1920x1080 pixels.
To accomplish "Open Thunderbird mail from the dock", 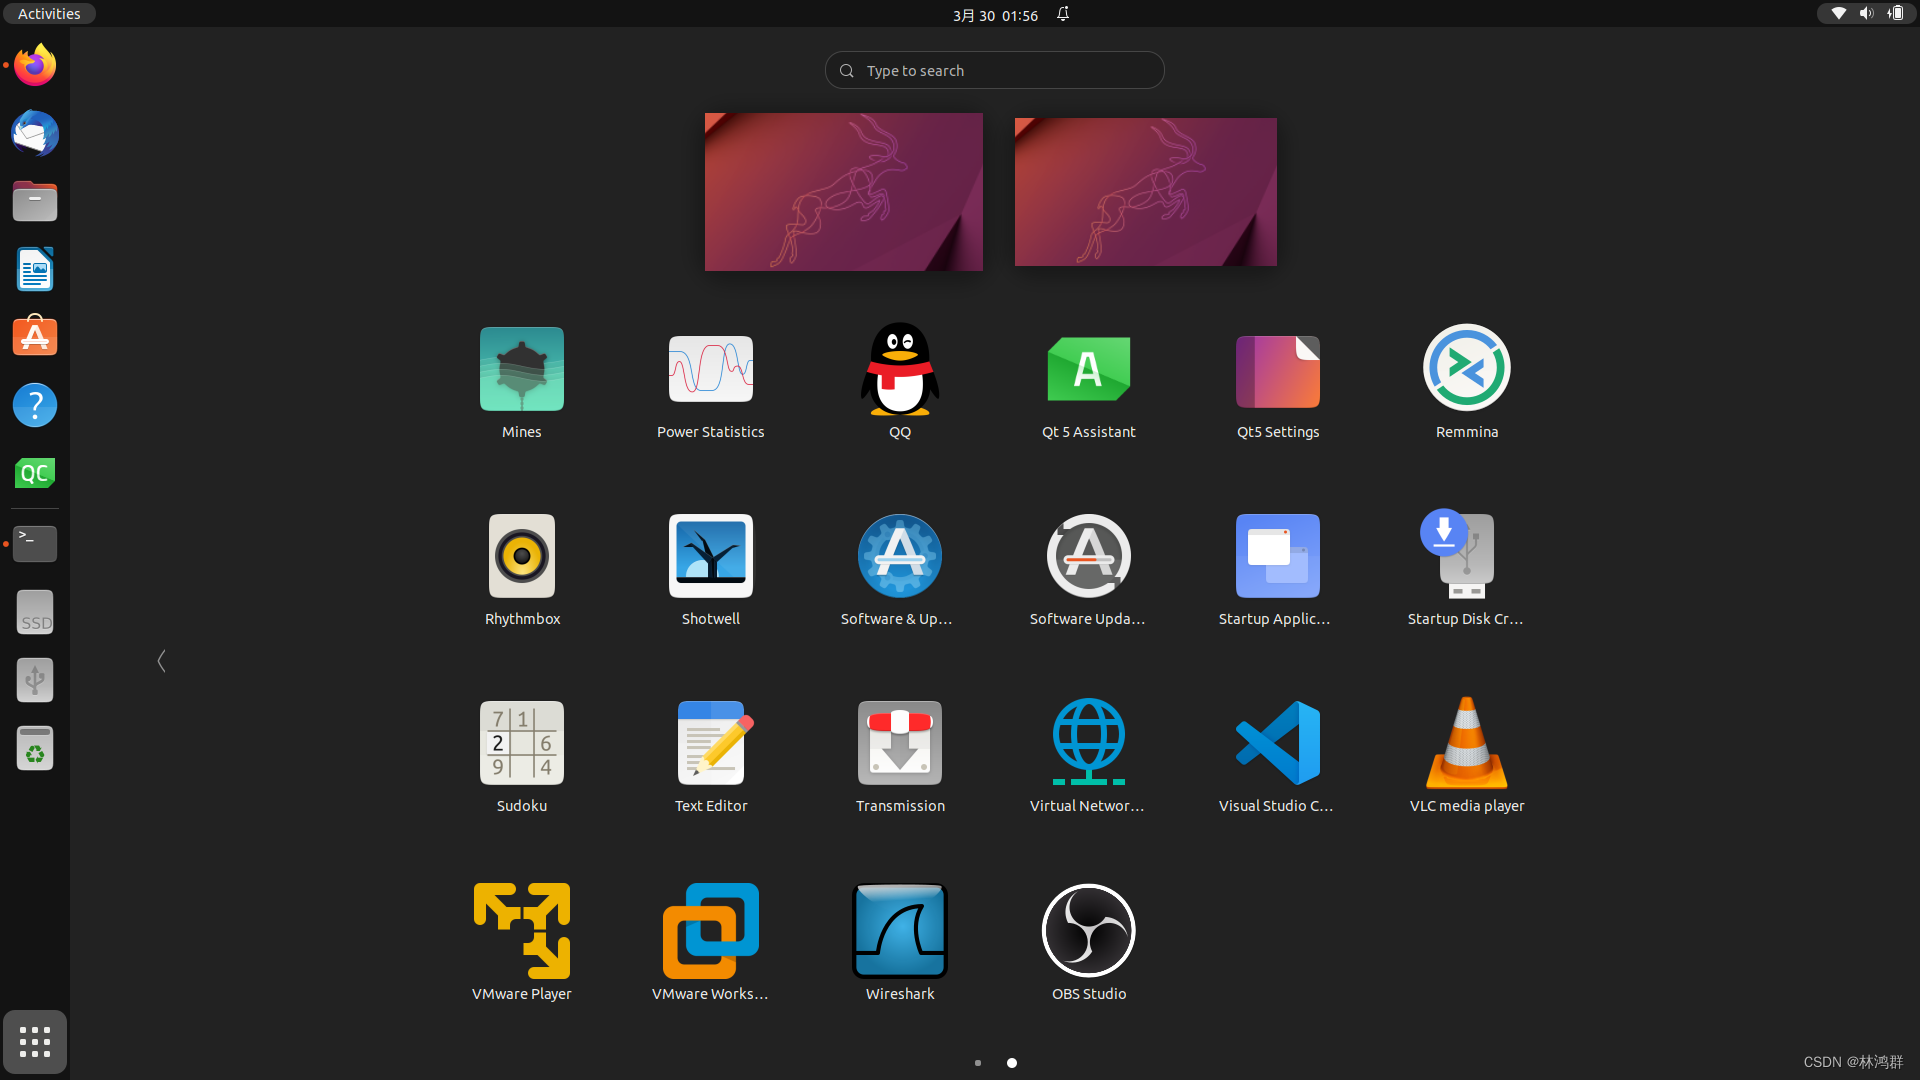I will 35,133.
